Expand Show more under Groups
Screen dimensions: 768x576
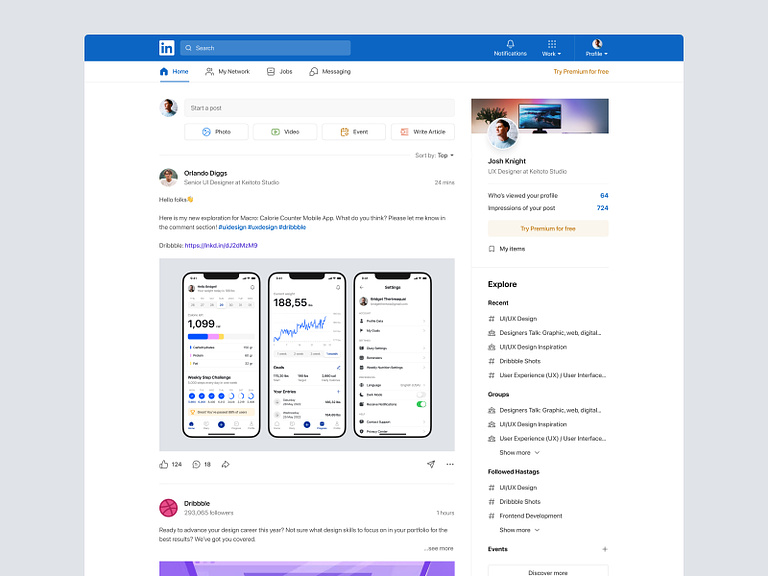[x=519, y=452]
